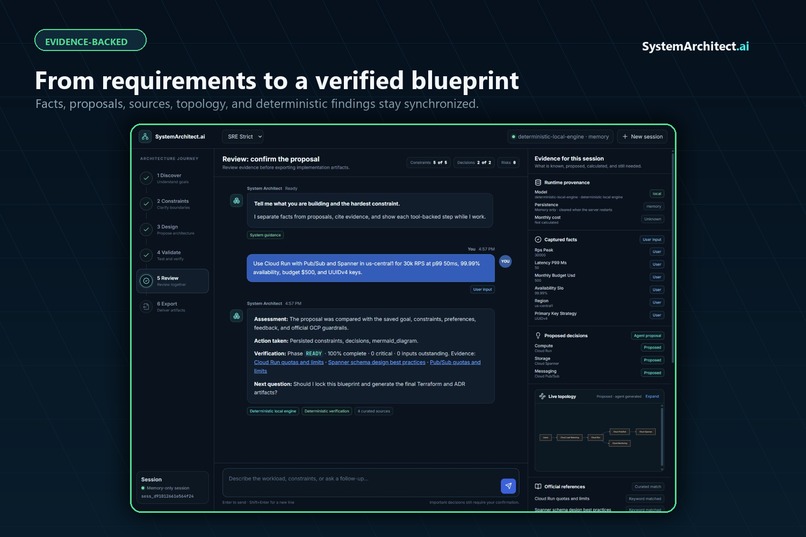806x537 pixels.
Task: Click the Proposed badge for Compute
Action: tap(652, 347)
